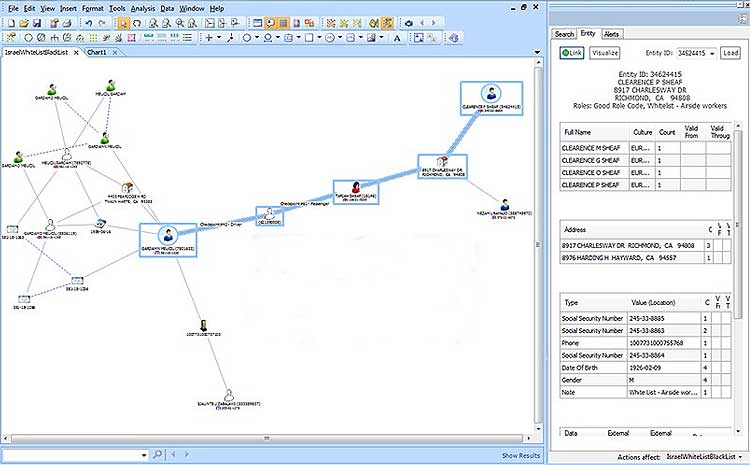Click the Print icon in toolbar
This screenshot has width=750, height=465.
click(67, 23)
